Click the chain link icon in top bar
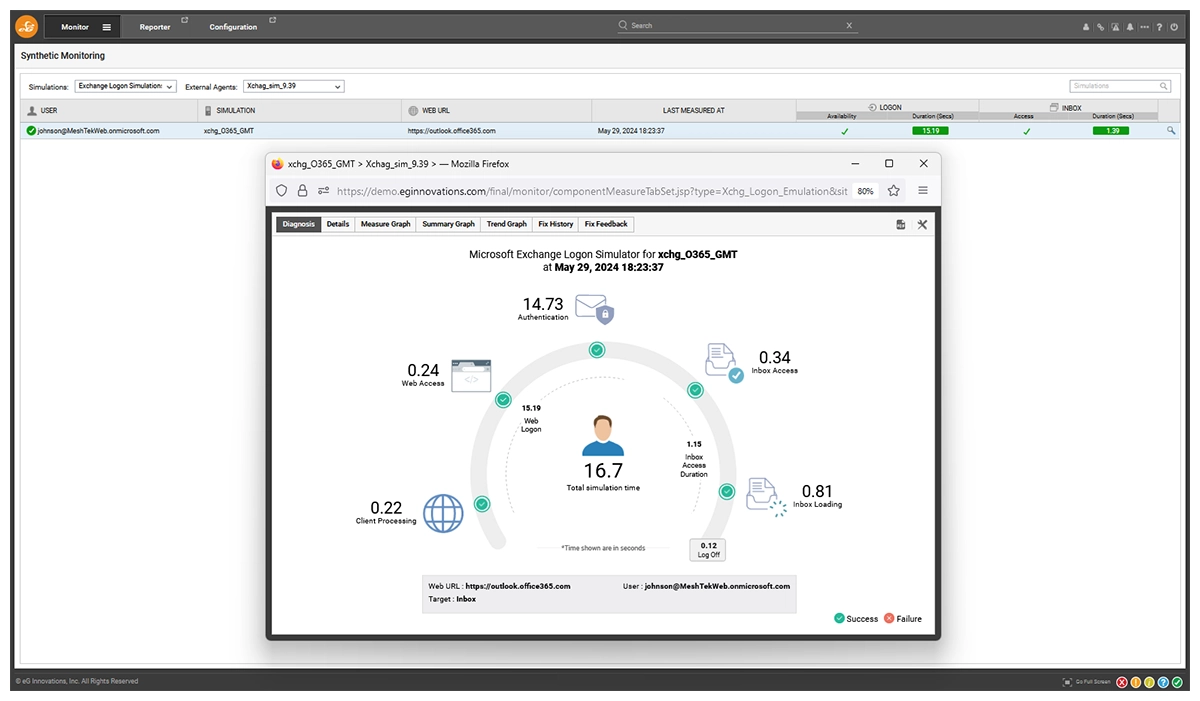 click(1100, 27)
